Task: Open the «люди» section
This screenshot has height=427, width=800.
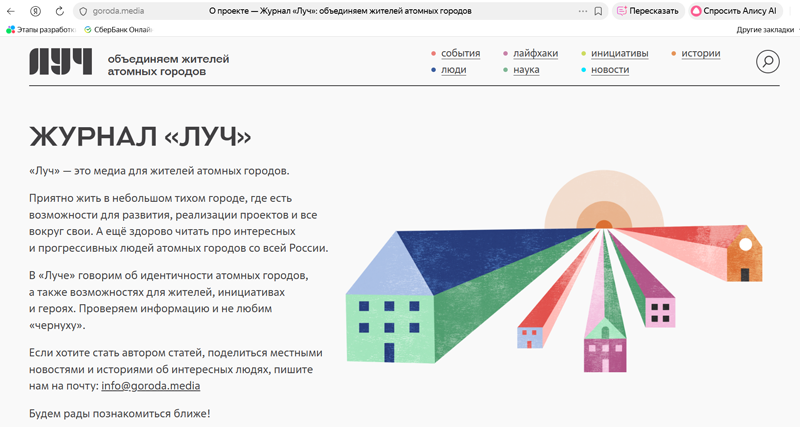Action: (x=453, y=70)
